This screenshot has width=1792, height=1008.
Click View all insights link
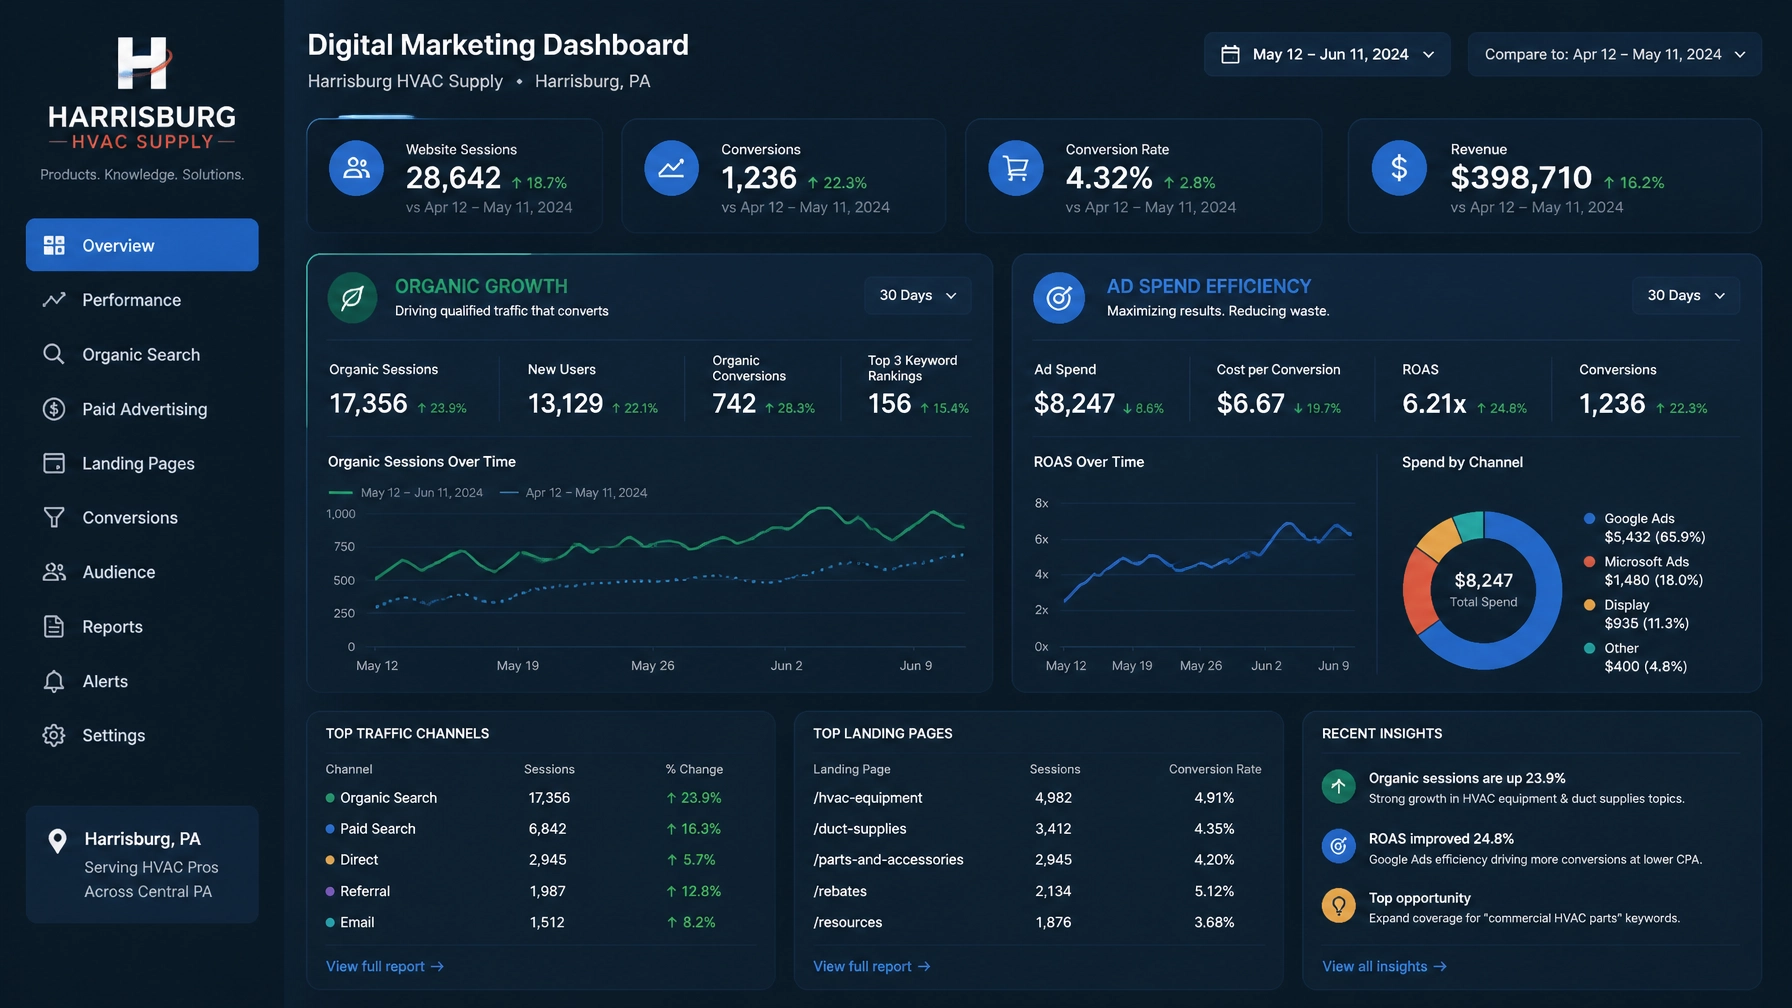click(1385, 966)
